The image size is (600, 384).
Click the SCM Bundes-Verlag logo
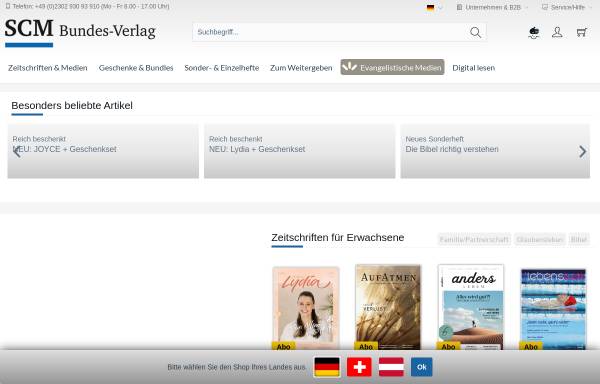point(80,33)
